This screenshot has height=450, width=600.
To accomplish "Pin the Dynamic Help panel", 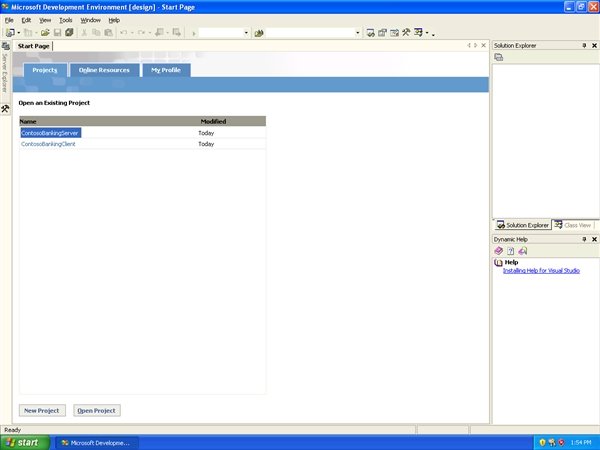I will pyautogui.click(x=584, y=239).
